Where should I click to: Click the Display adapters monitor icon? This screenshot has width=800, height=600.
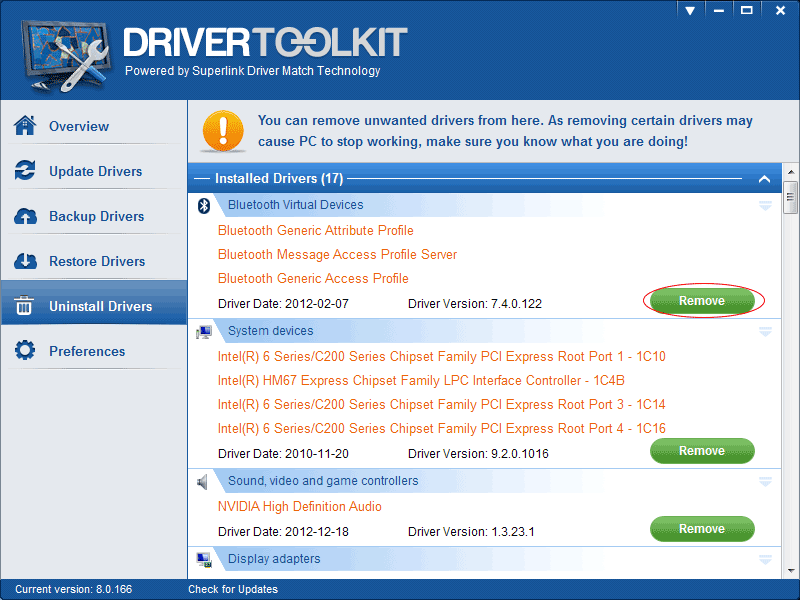tap(204, 560)
